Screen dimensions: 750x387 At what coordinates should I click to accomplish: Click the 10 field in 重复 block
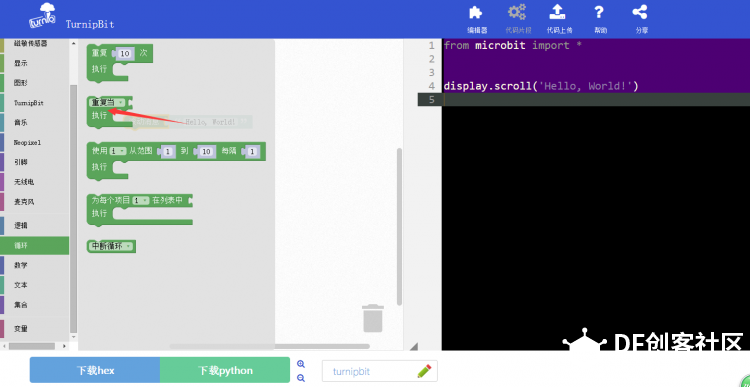click(125, 54)
